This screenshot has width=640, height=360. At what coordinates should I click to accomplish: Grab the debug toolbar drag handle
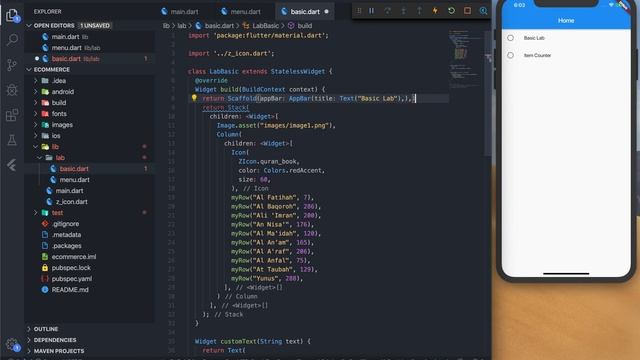(359, 11)
